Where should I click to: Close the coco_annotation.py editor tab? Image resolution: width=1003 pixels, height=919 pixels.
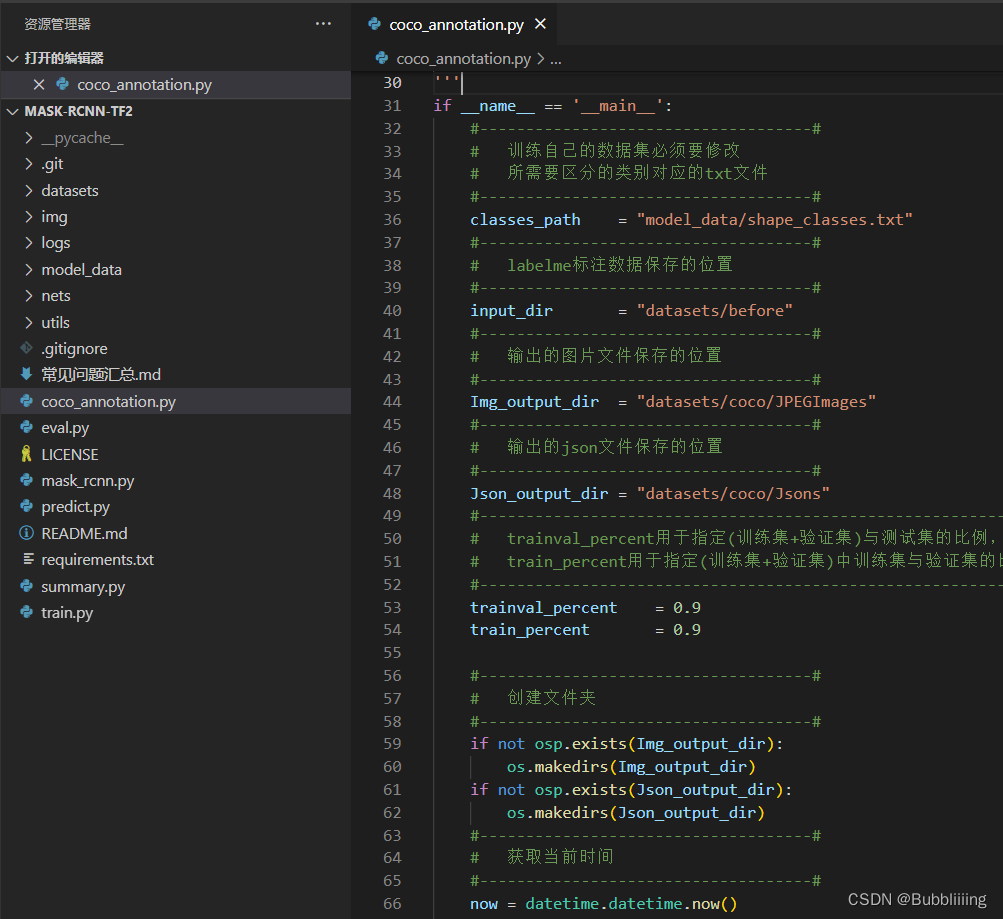(x=541, y=24)
